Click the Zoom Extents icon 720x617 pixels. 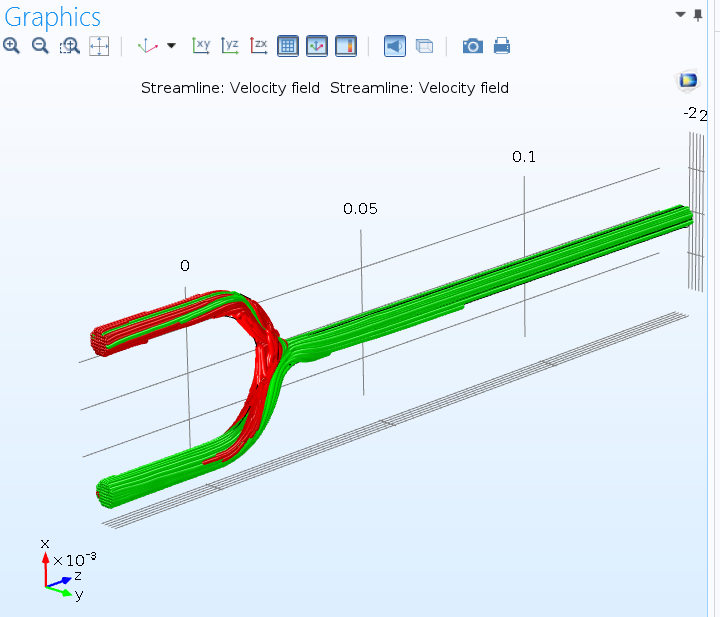(x=99, y=46)
